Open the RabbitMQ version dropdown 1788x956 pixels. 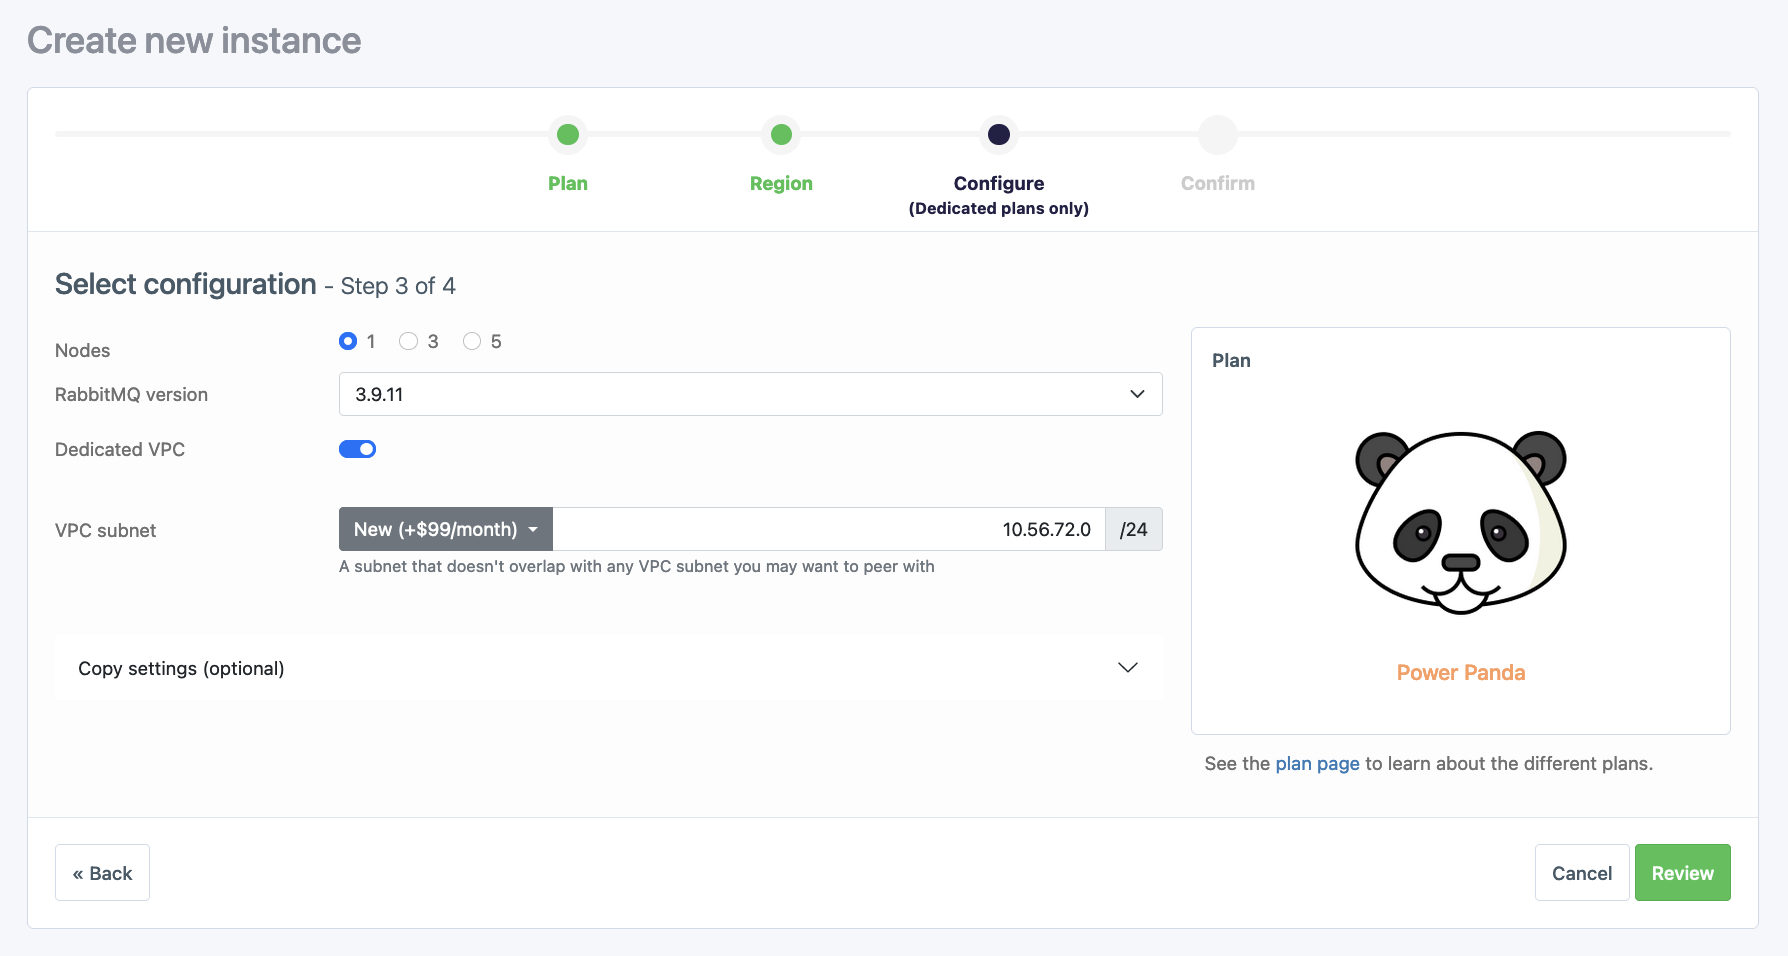click(x=750, y=394)
